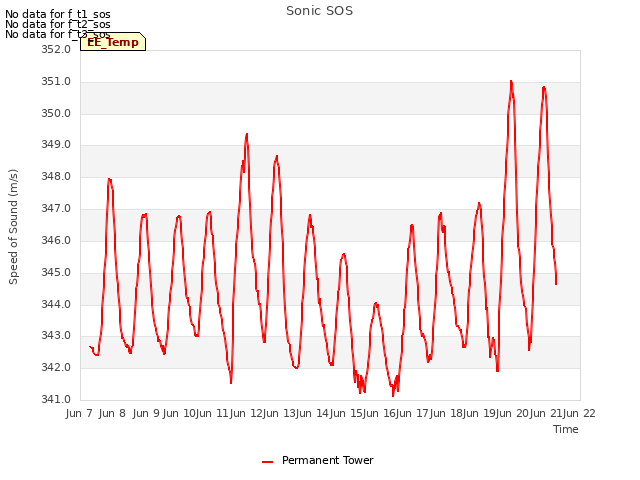Image resolution: width=640 pixels, height=480 pixels.
Task: Click the 341.0 y-axis tick label
Action: pyautogui.click(x=56, y=399)
